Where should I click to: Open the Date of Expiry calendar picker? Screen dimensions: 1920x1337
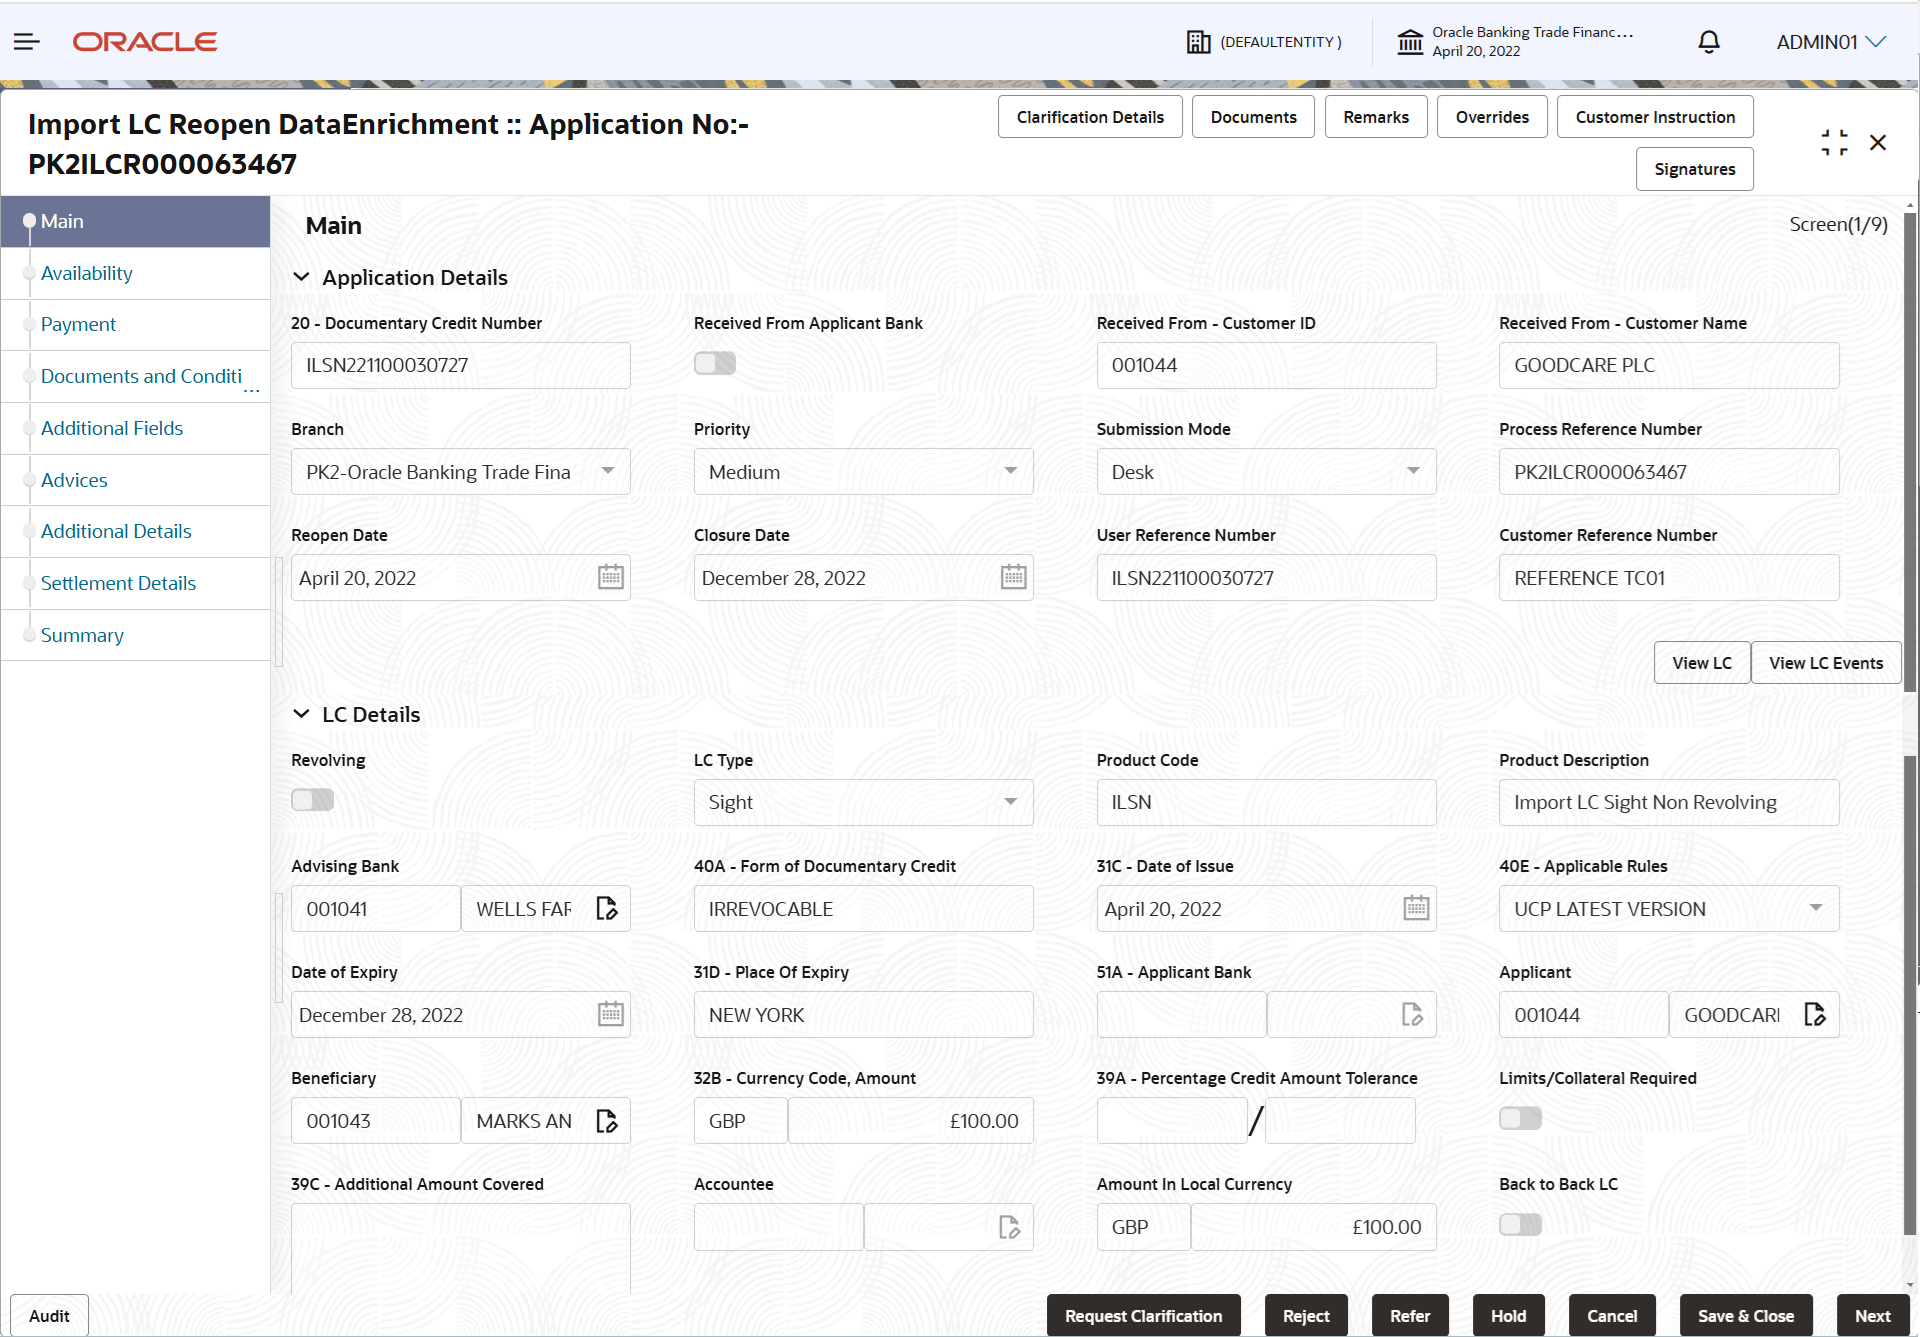(610, 1013)
